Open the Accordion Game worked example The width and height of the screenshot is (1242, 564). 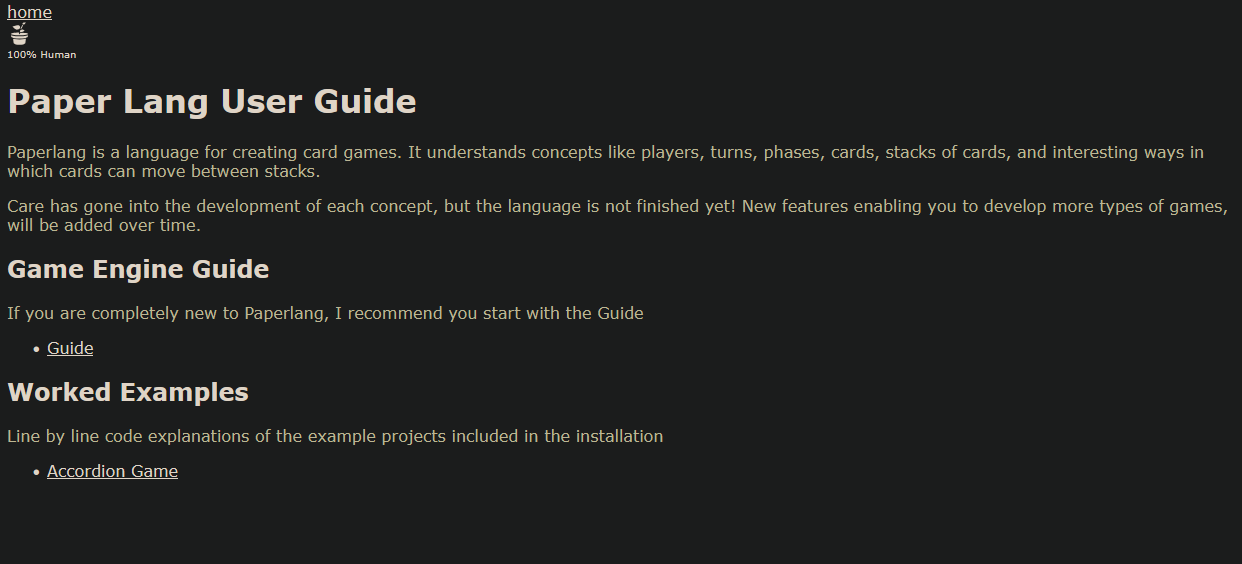[112, 471]
